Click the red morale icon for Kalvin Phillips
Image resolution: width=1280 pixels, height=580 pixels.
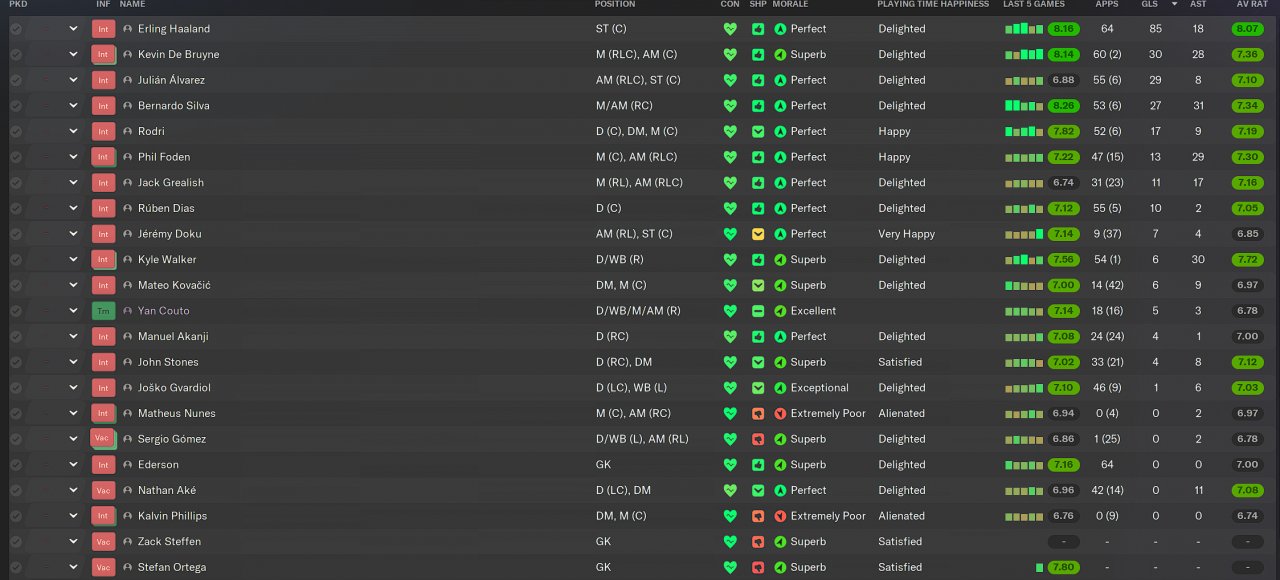[x=780, y=516]
